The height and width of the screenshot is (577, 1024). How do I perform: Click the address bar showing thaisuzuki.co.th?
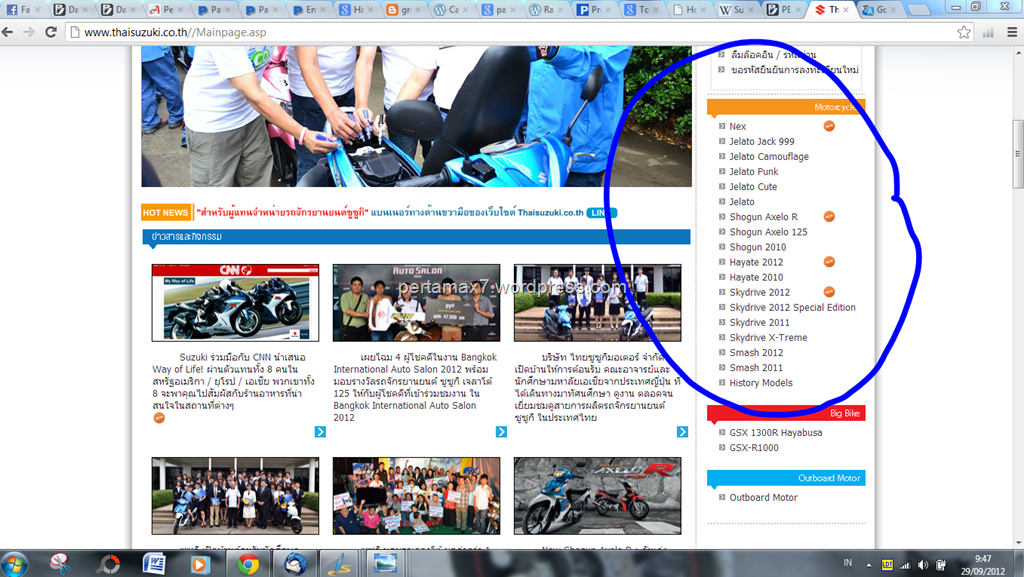[500, 32]
